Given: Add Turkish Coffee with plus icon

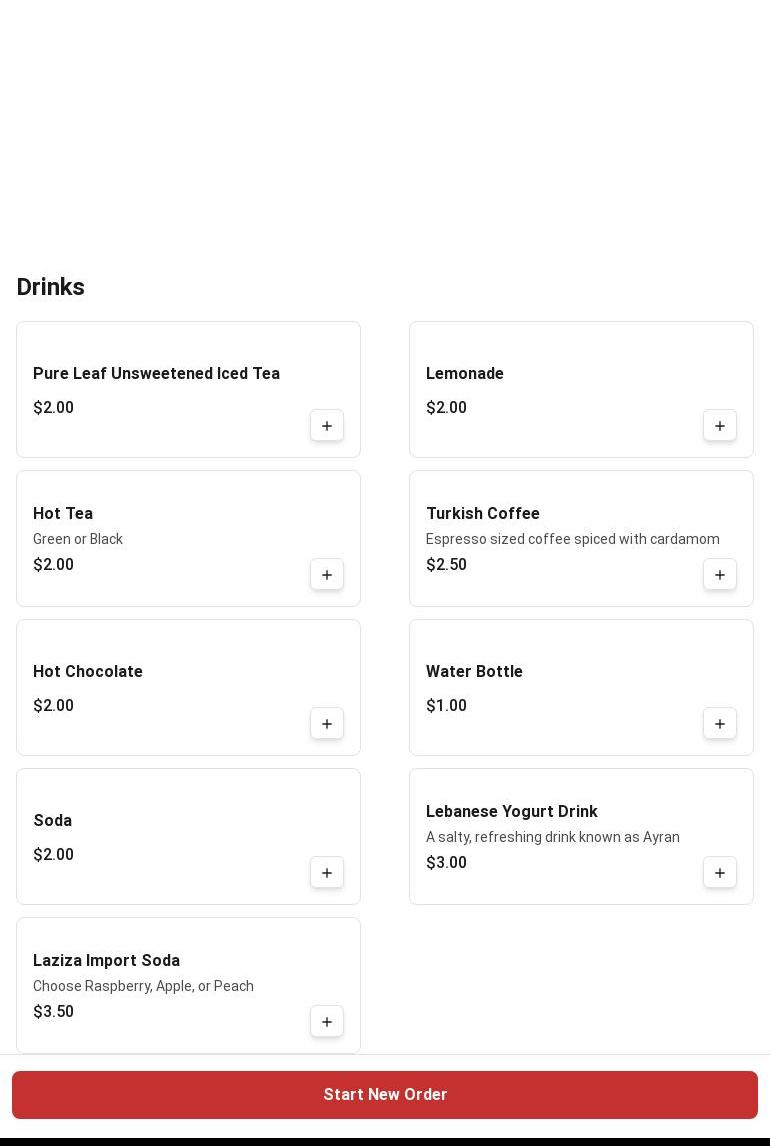Looking at the screenshot, I should coord(720,575).
